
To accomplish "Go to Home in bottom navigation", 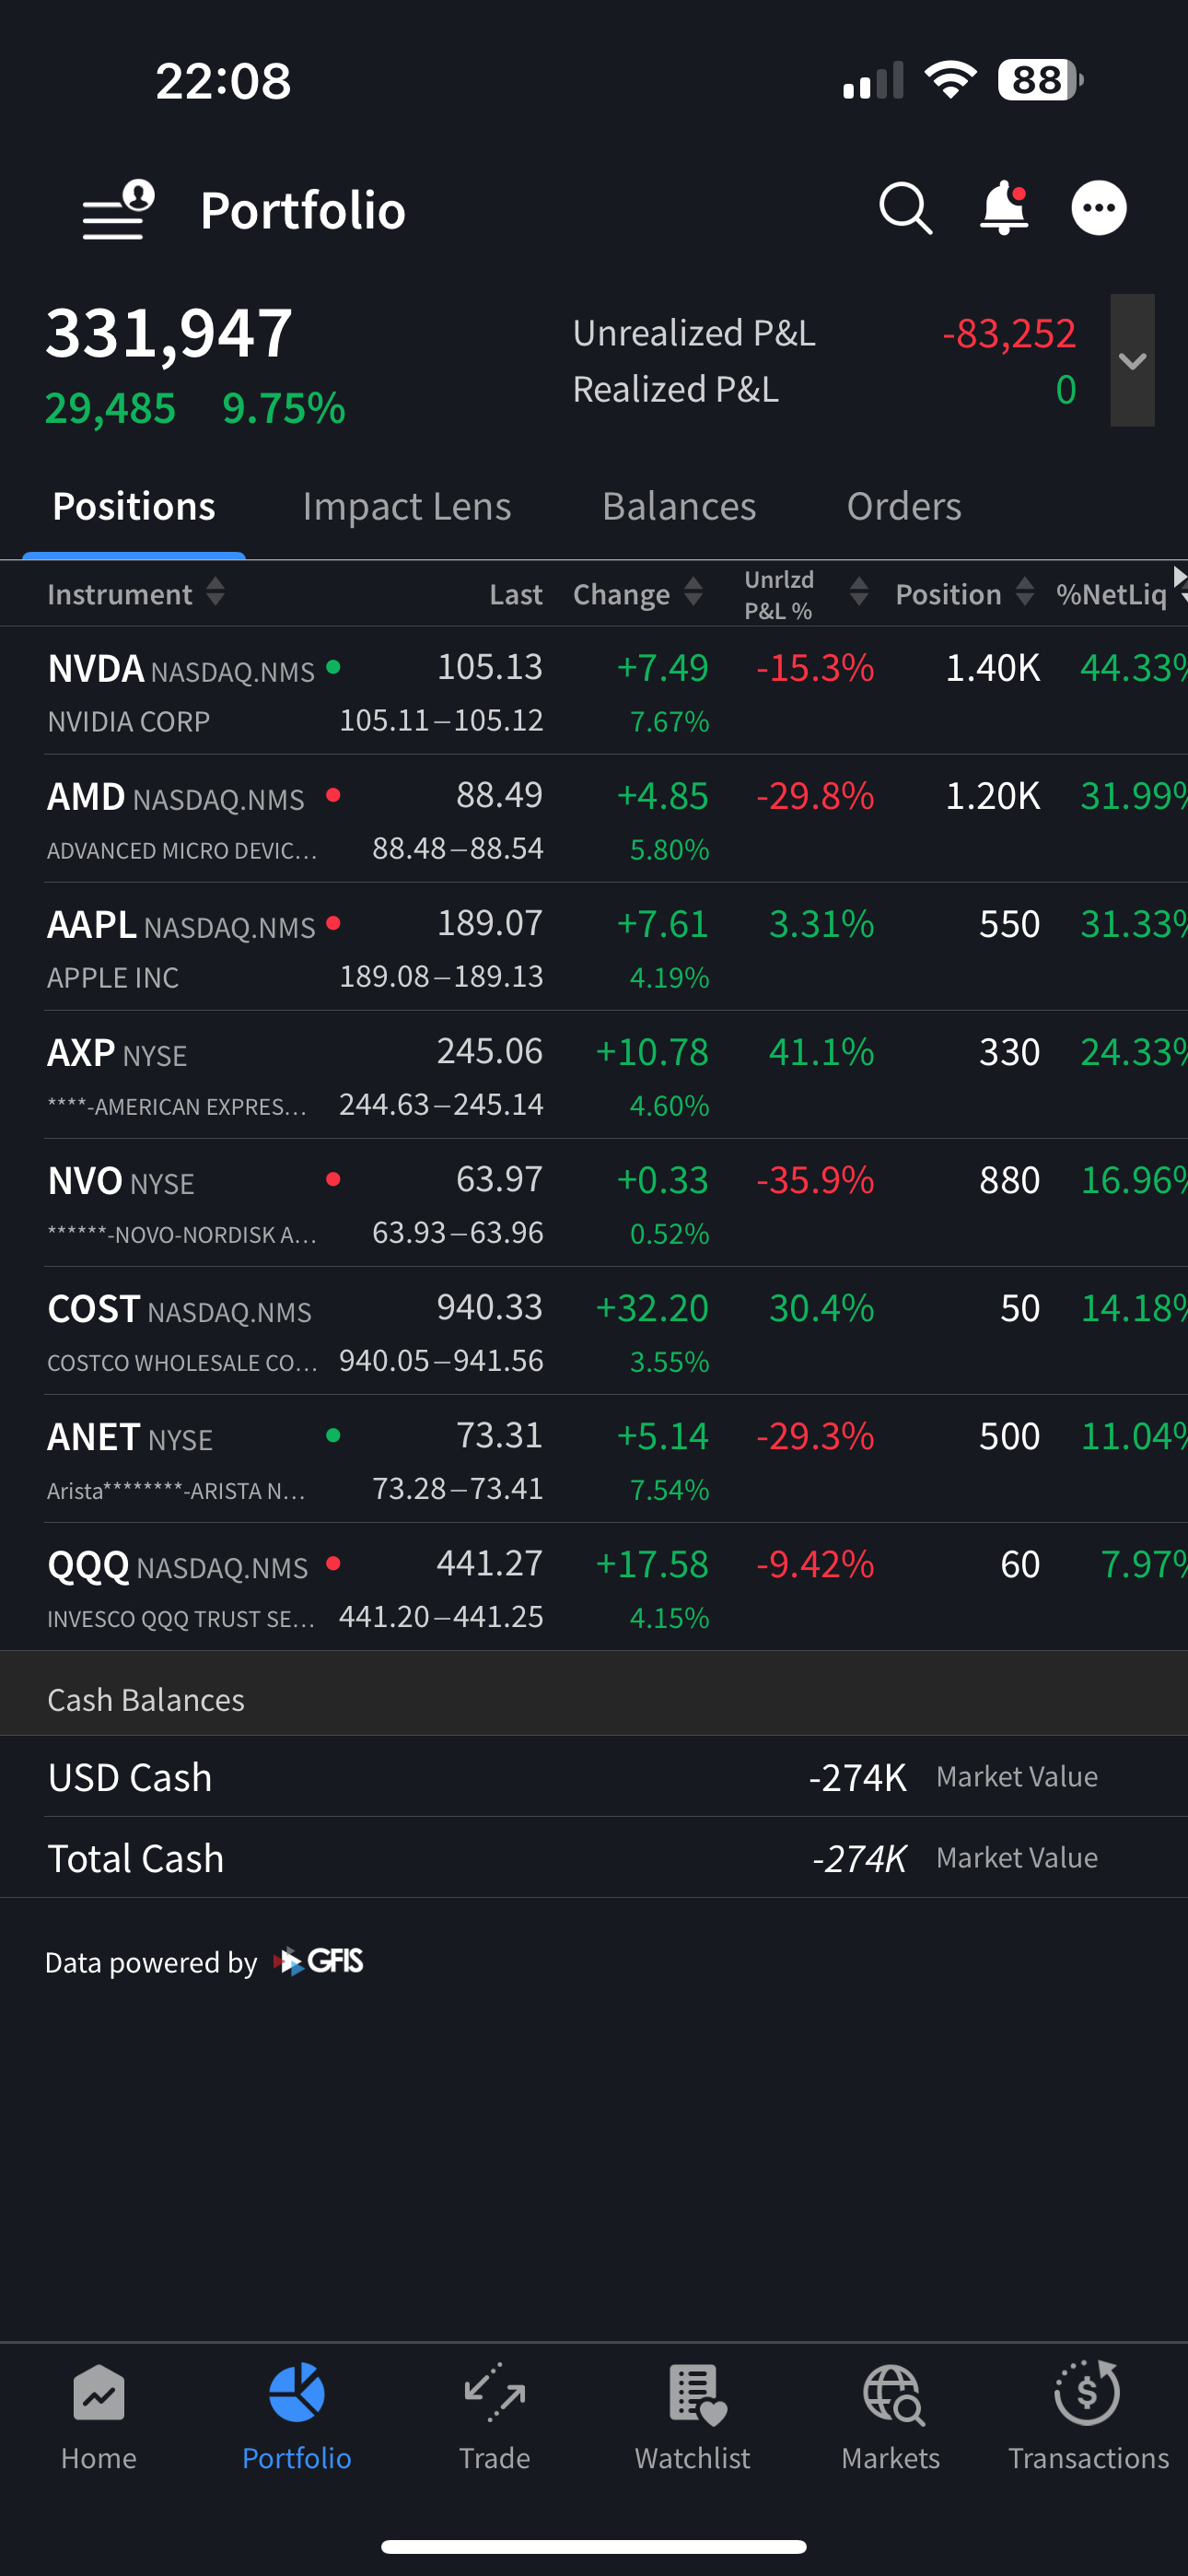I will click(98, 2416).
